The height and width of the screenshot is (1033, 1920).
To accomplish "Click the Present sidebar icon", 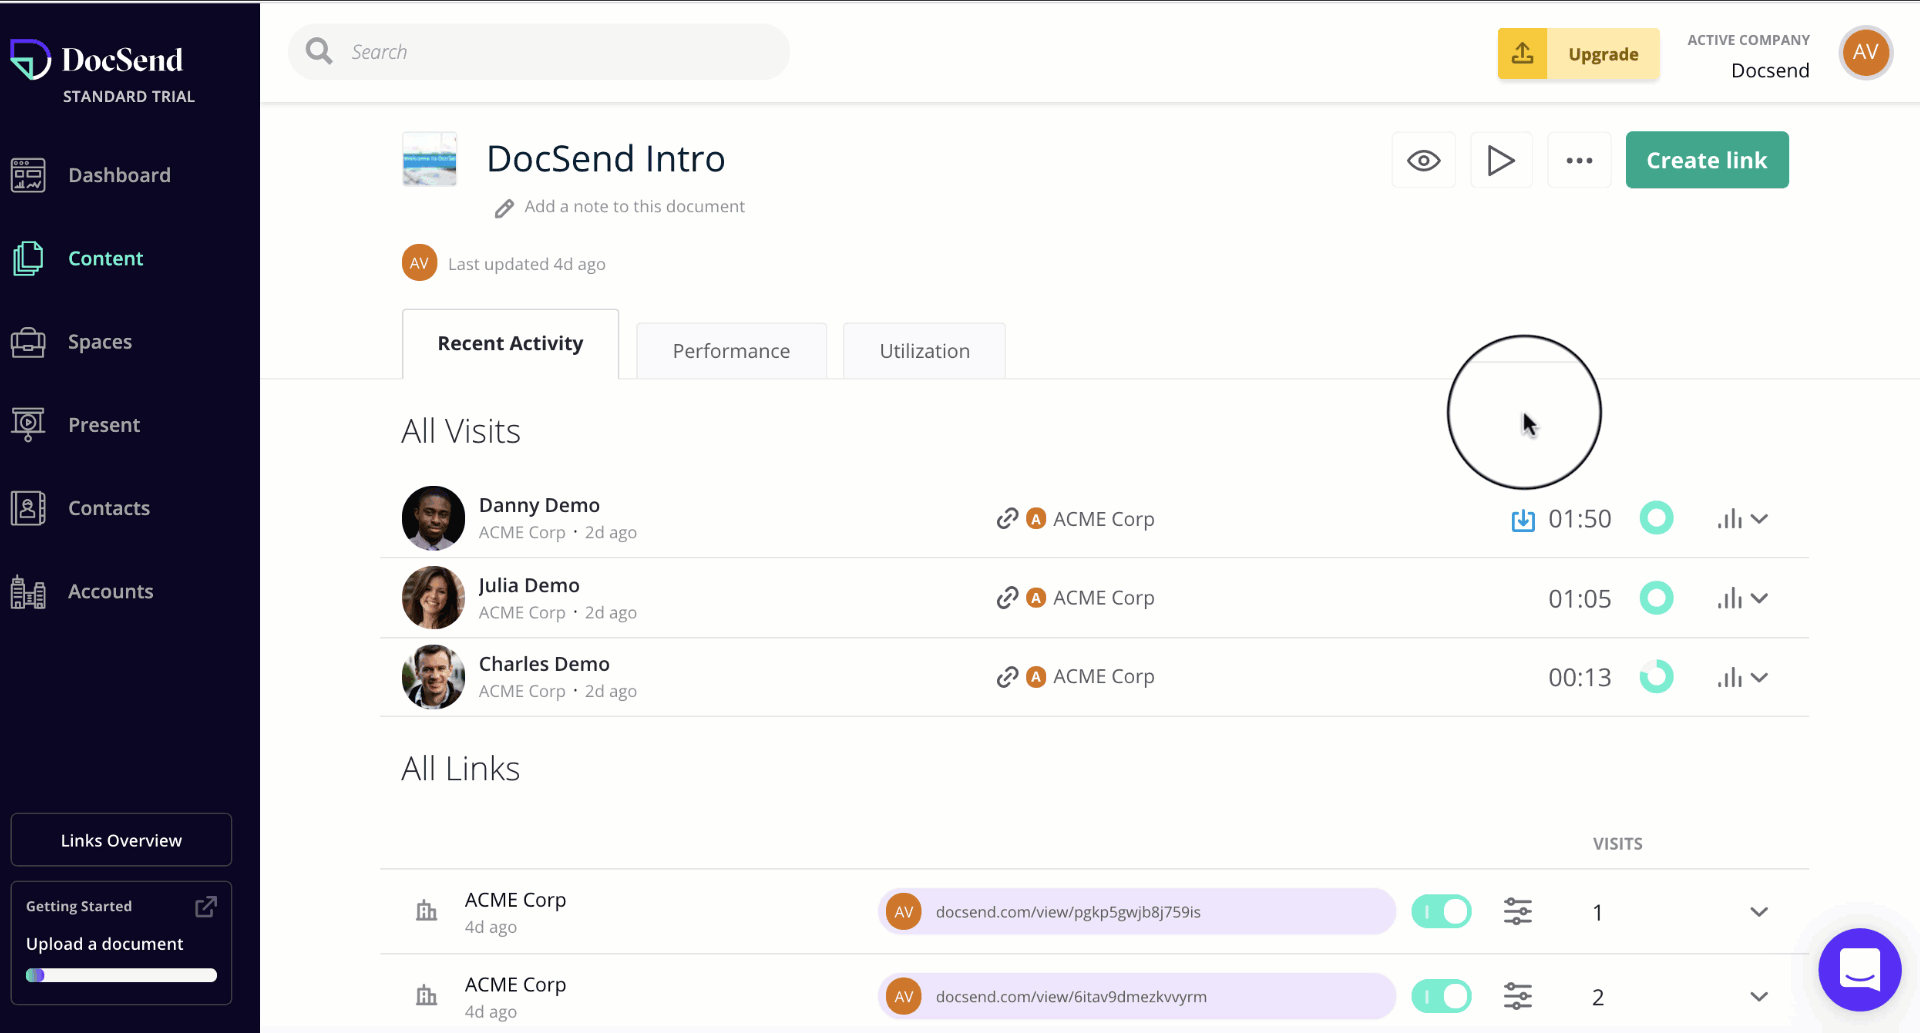I will pyautogui.click(x=28, y=425).
